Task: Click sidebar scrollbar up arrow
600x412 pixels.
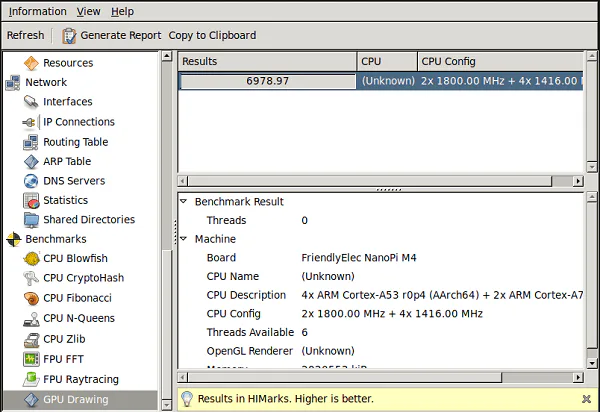Action: [x=166, y=56]
